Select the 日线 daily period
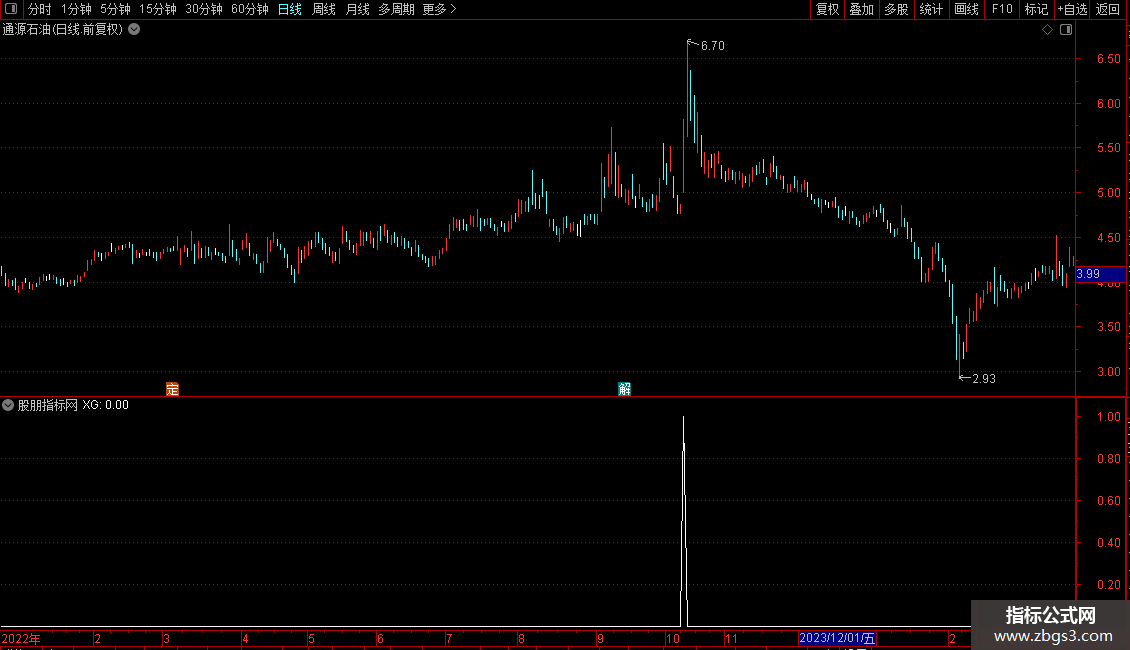This screenshot has width=1130, height=650. point(290,9)
